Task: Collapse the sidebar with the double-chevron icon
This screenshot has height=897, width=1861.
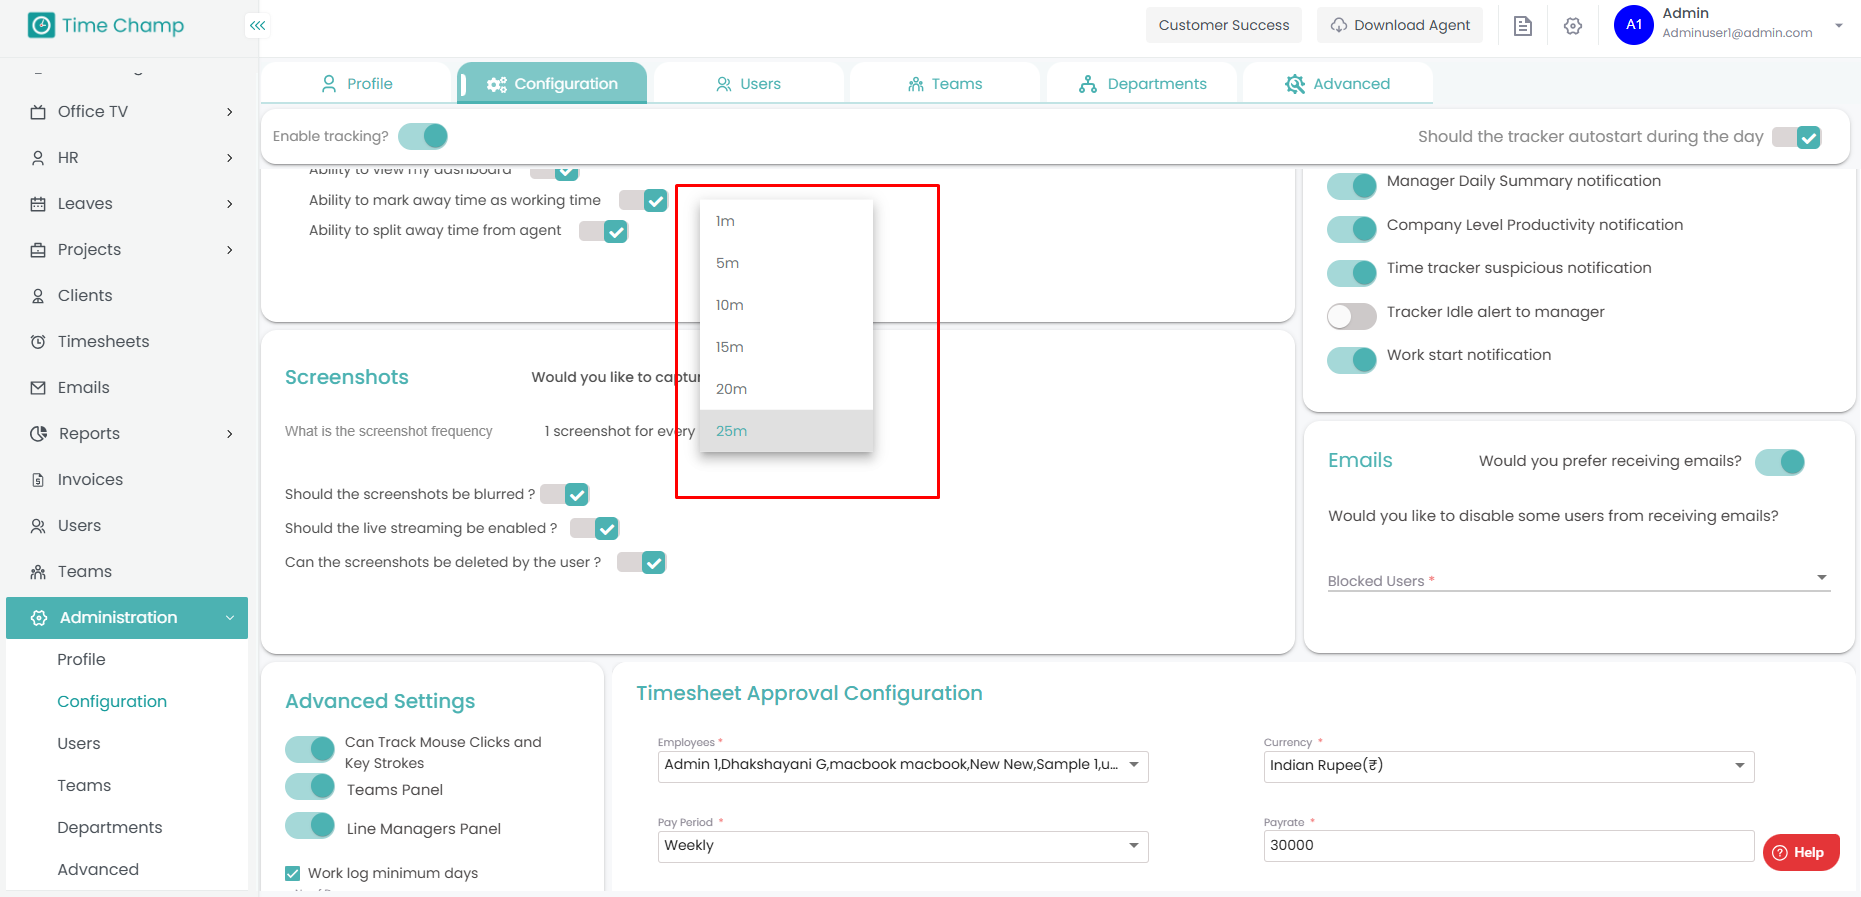Action: pos(258,25)
